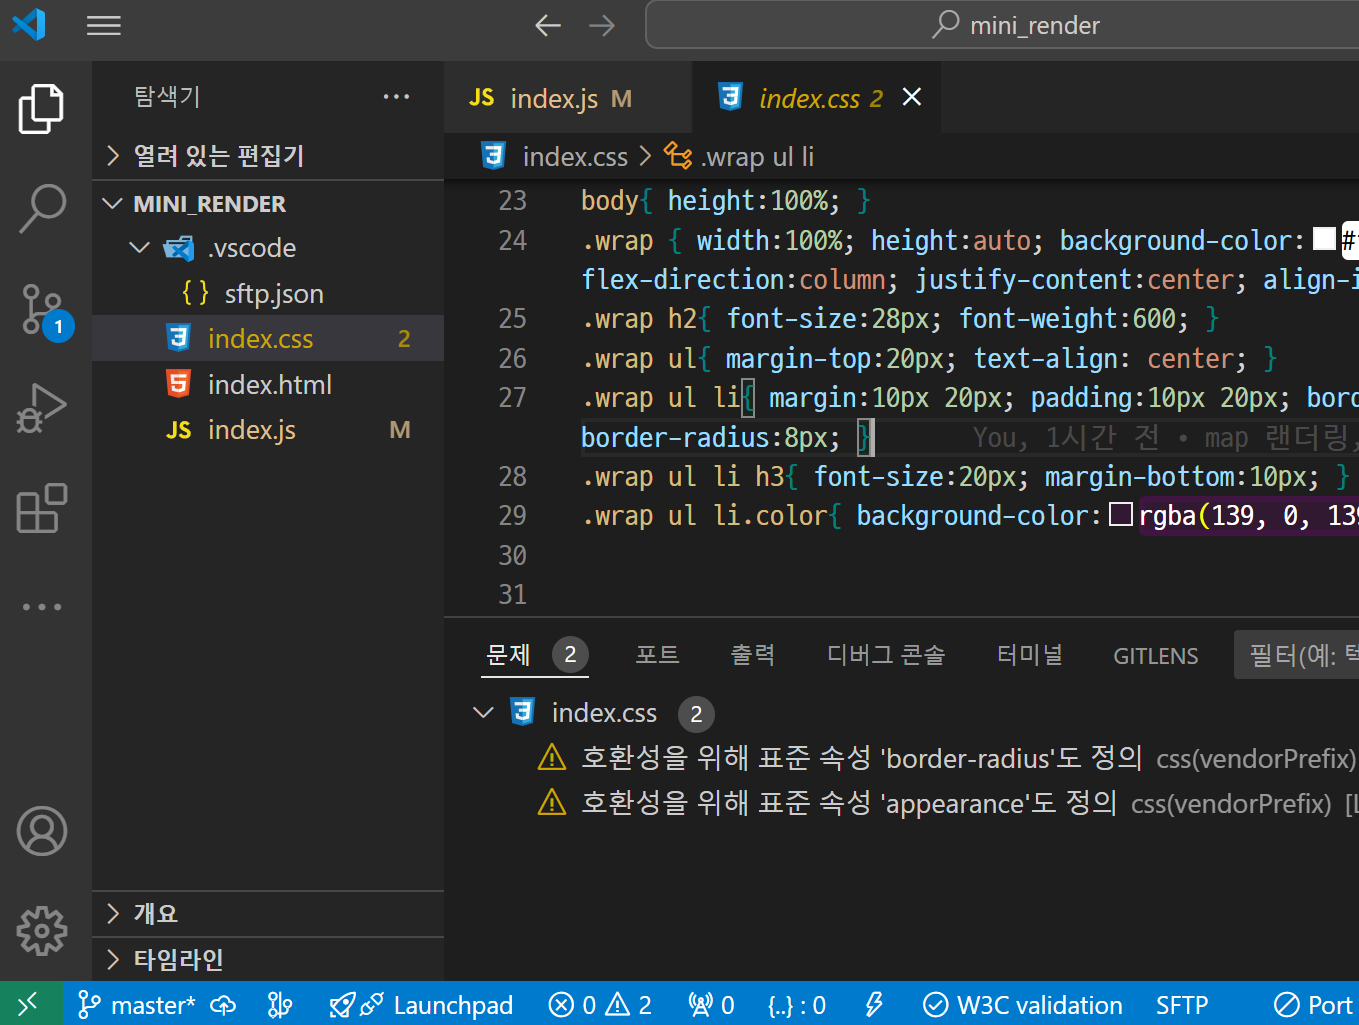Viewport: 1359px width, 1025px height.
Task: Switch to the Ports panel tab
Action: point(657,655)
